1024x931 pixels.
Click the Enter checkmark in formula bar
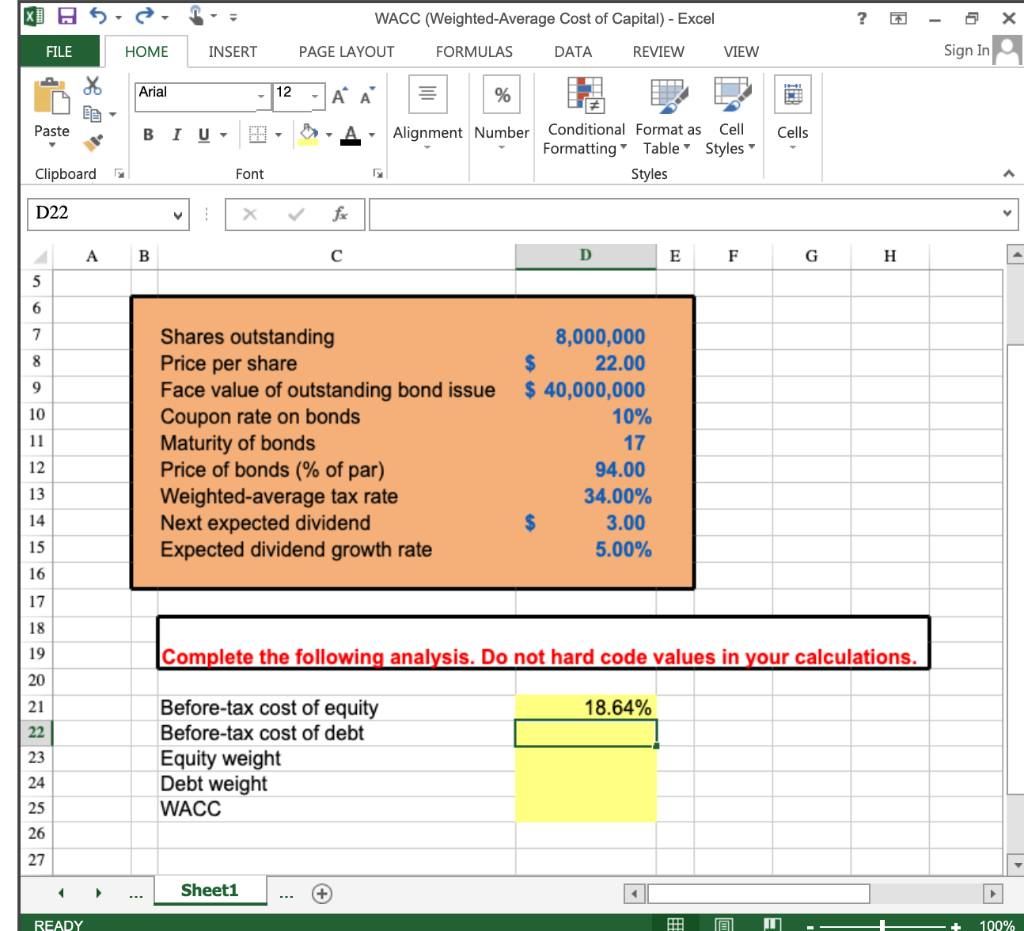click(296, 214)
